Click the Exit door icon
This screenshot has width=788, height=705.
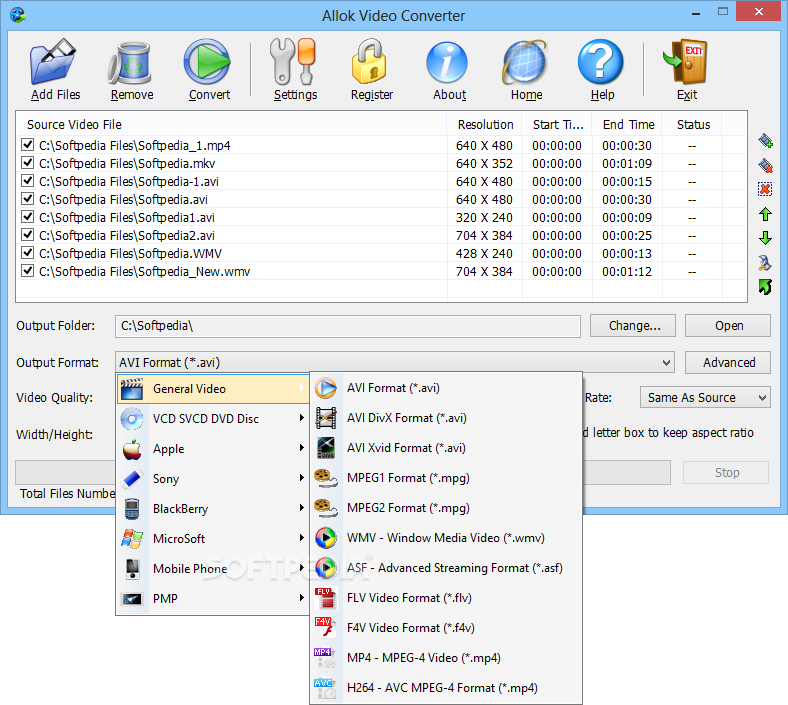click(685, 62)
